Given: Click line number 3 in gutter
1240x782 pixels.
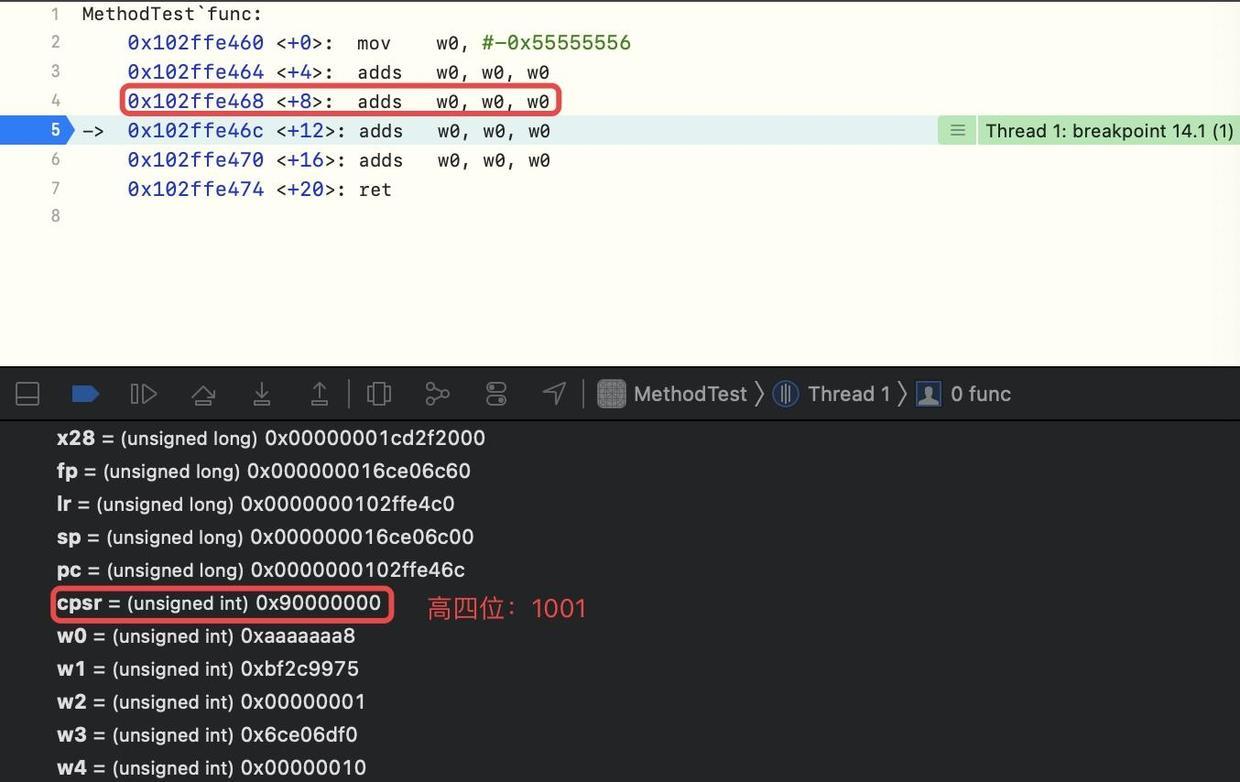Looking at the screenshot, I should click(55, 71).
